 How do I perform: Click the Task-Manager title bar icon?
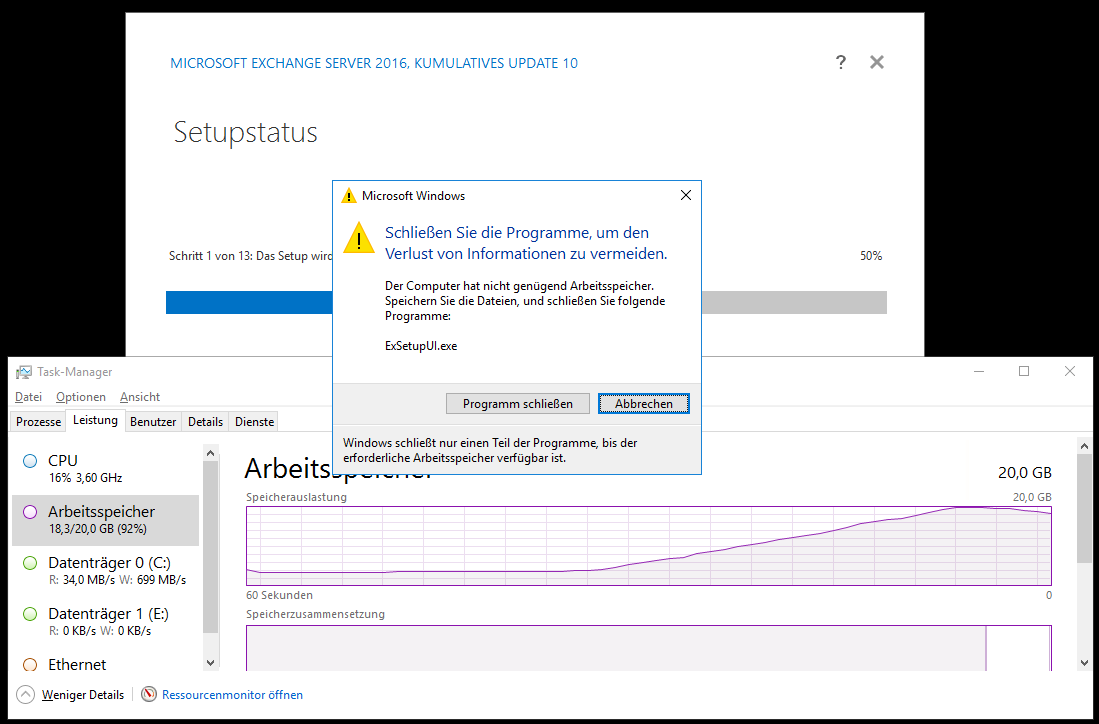pos(25,372)
